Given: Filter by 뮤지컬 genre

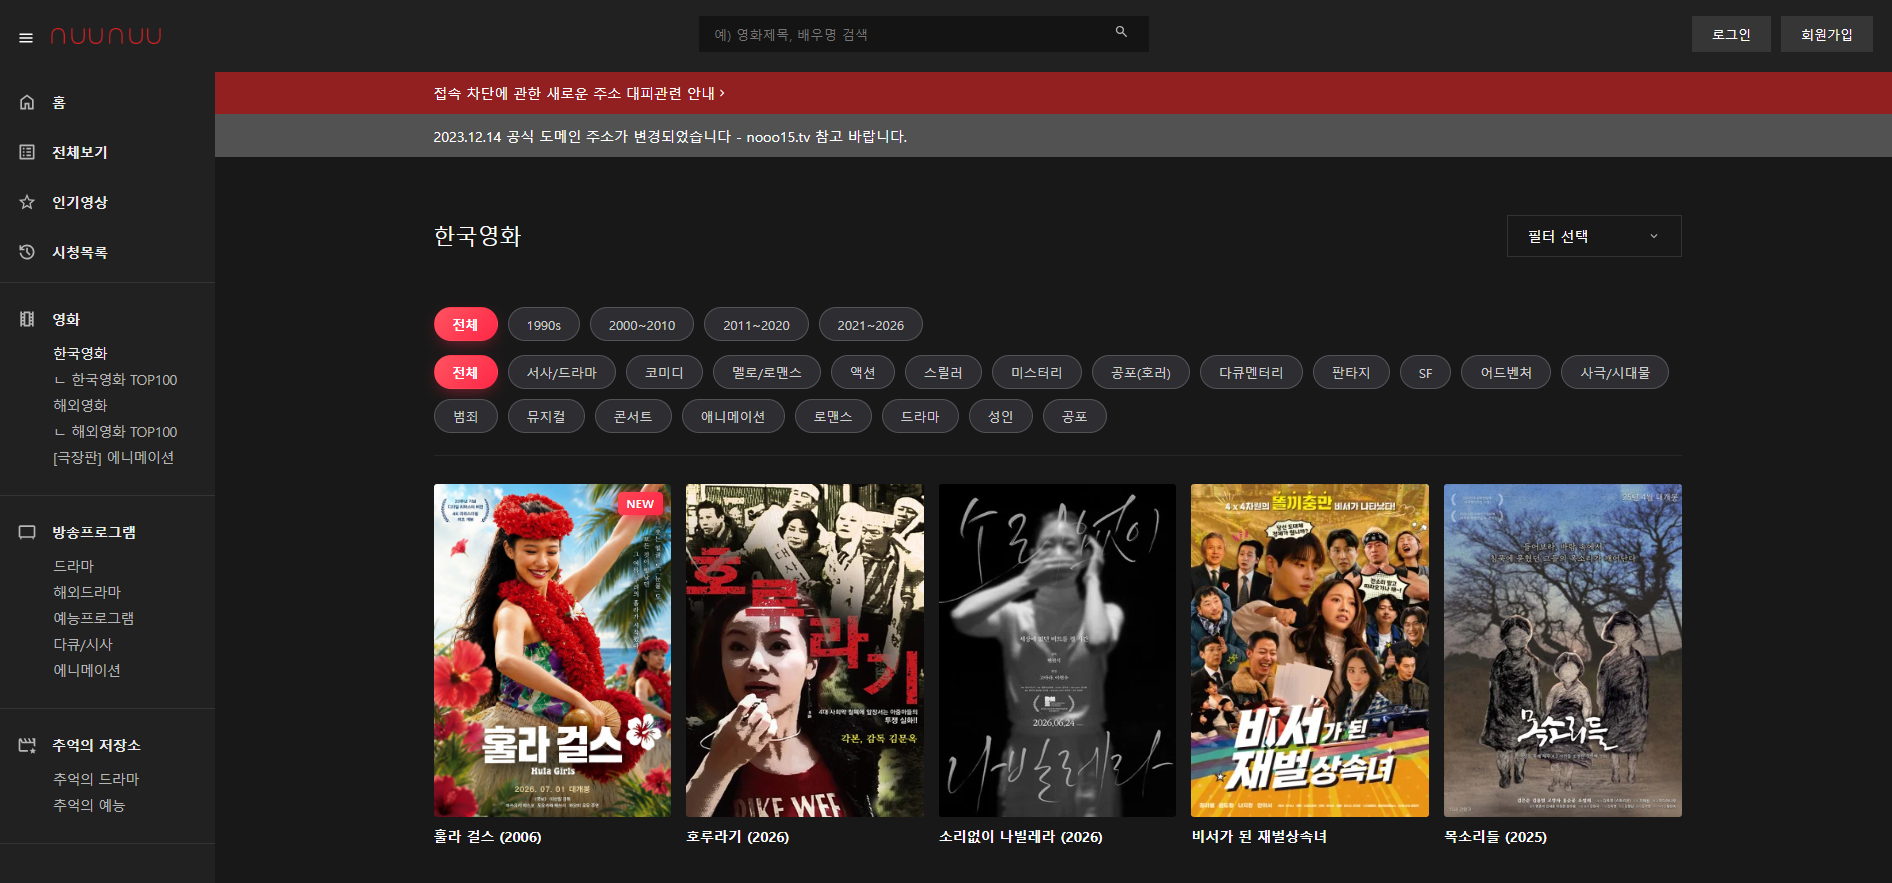Looking at the screenshot, I should [546, 416].
